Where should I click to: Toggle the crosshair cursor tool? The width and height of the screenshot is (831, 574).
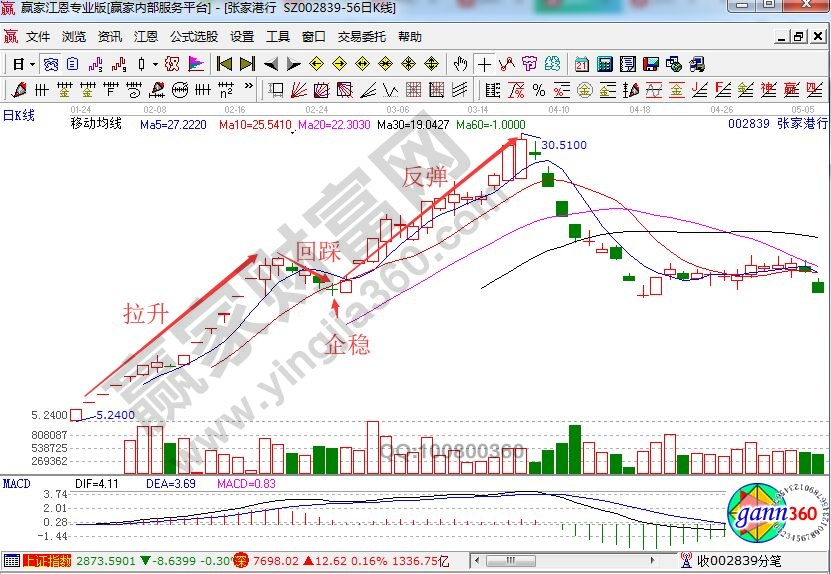[x=485, y=64]
